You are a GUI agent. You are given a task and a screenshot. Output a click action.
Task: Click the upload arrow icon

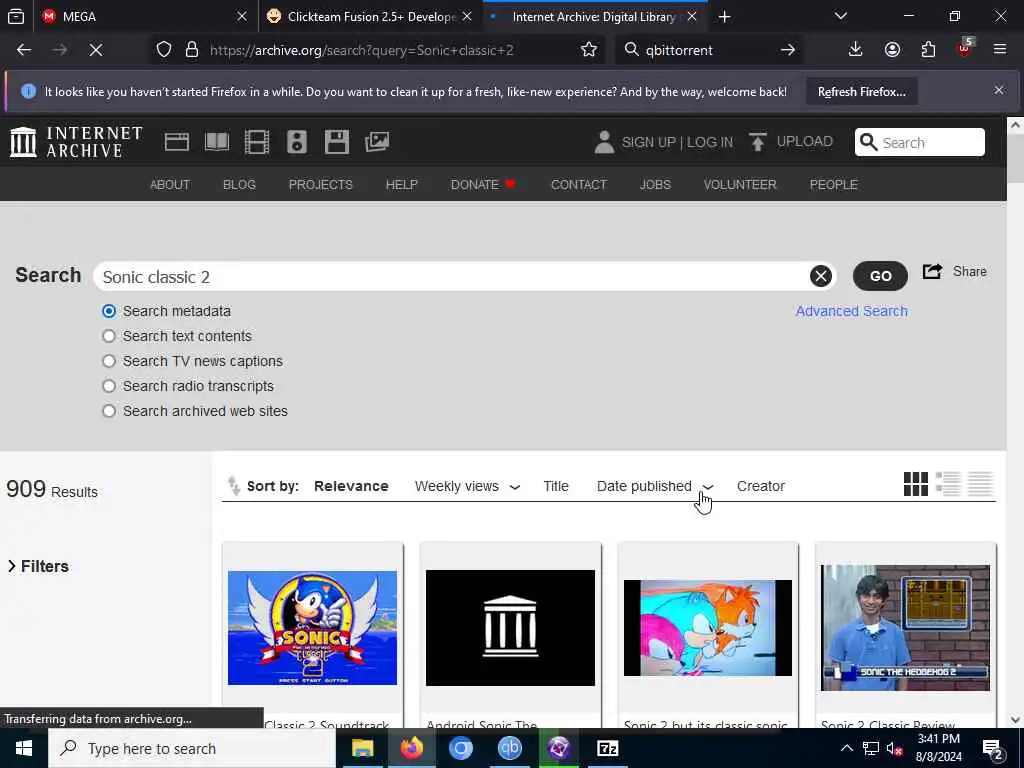pos(758,142)
